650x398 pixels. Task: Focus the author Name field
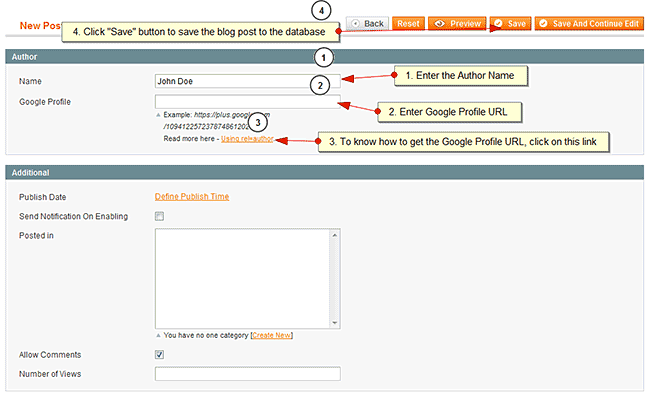tap(247, 81)
